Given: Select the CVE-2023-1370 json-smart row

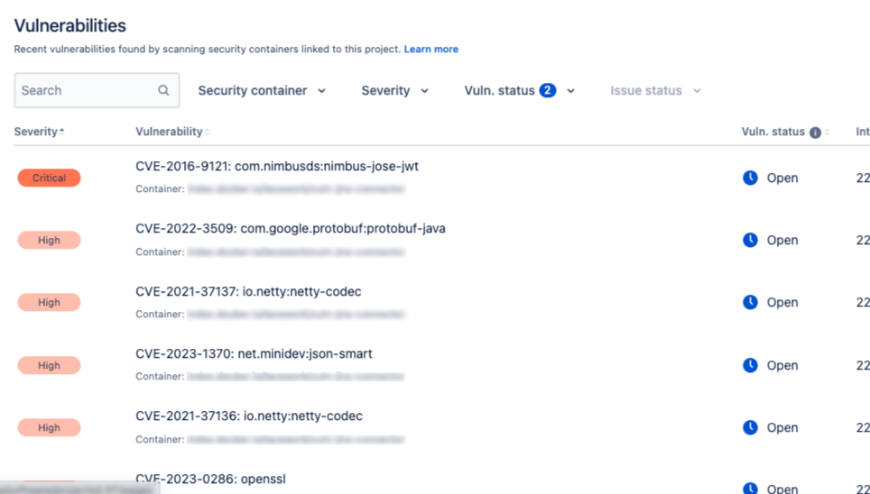Looking at the screenshot, I should 254,354.
